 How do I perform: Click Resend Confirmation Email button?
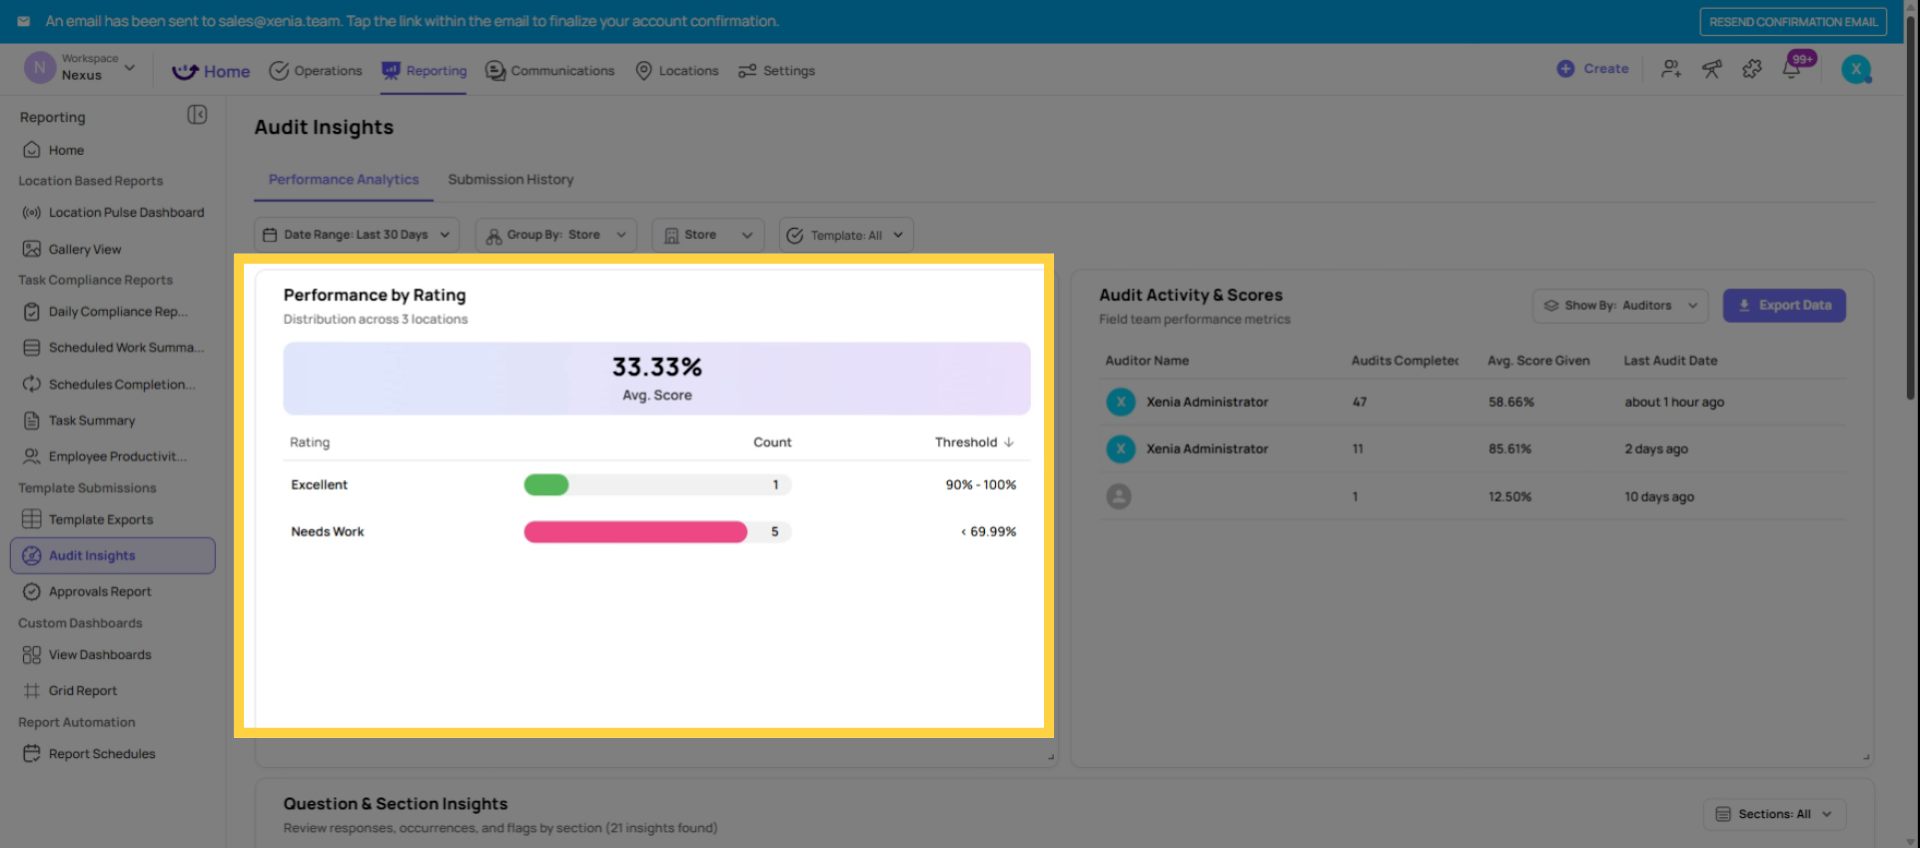point(1793,22)
